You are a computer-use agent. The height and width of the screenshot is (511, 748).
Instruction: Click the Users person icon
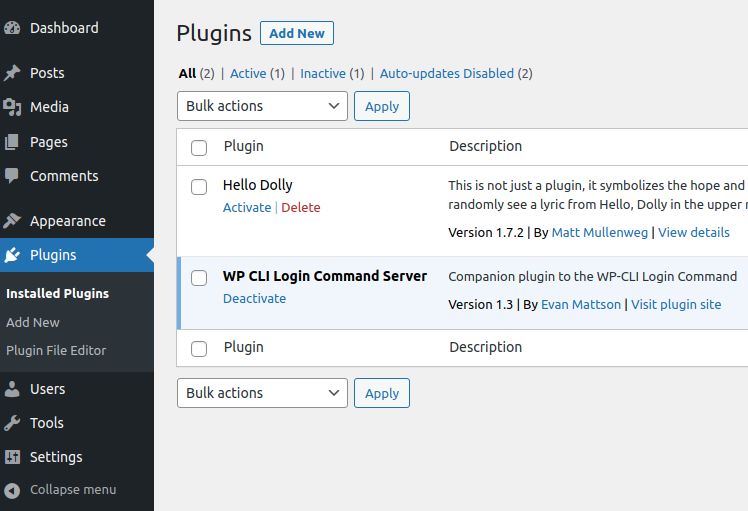point(12,389)
